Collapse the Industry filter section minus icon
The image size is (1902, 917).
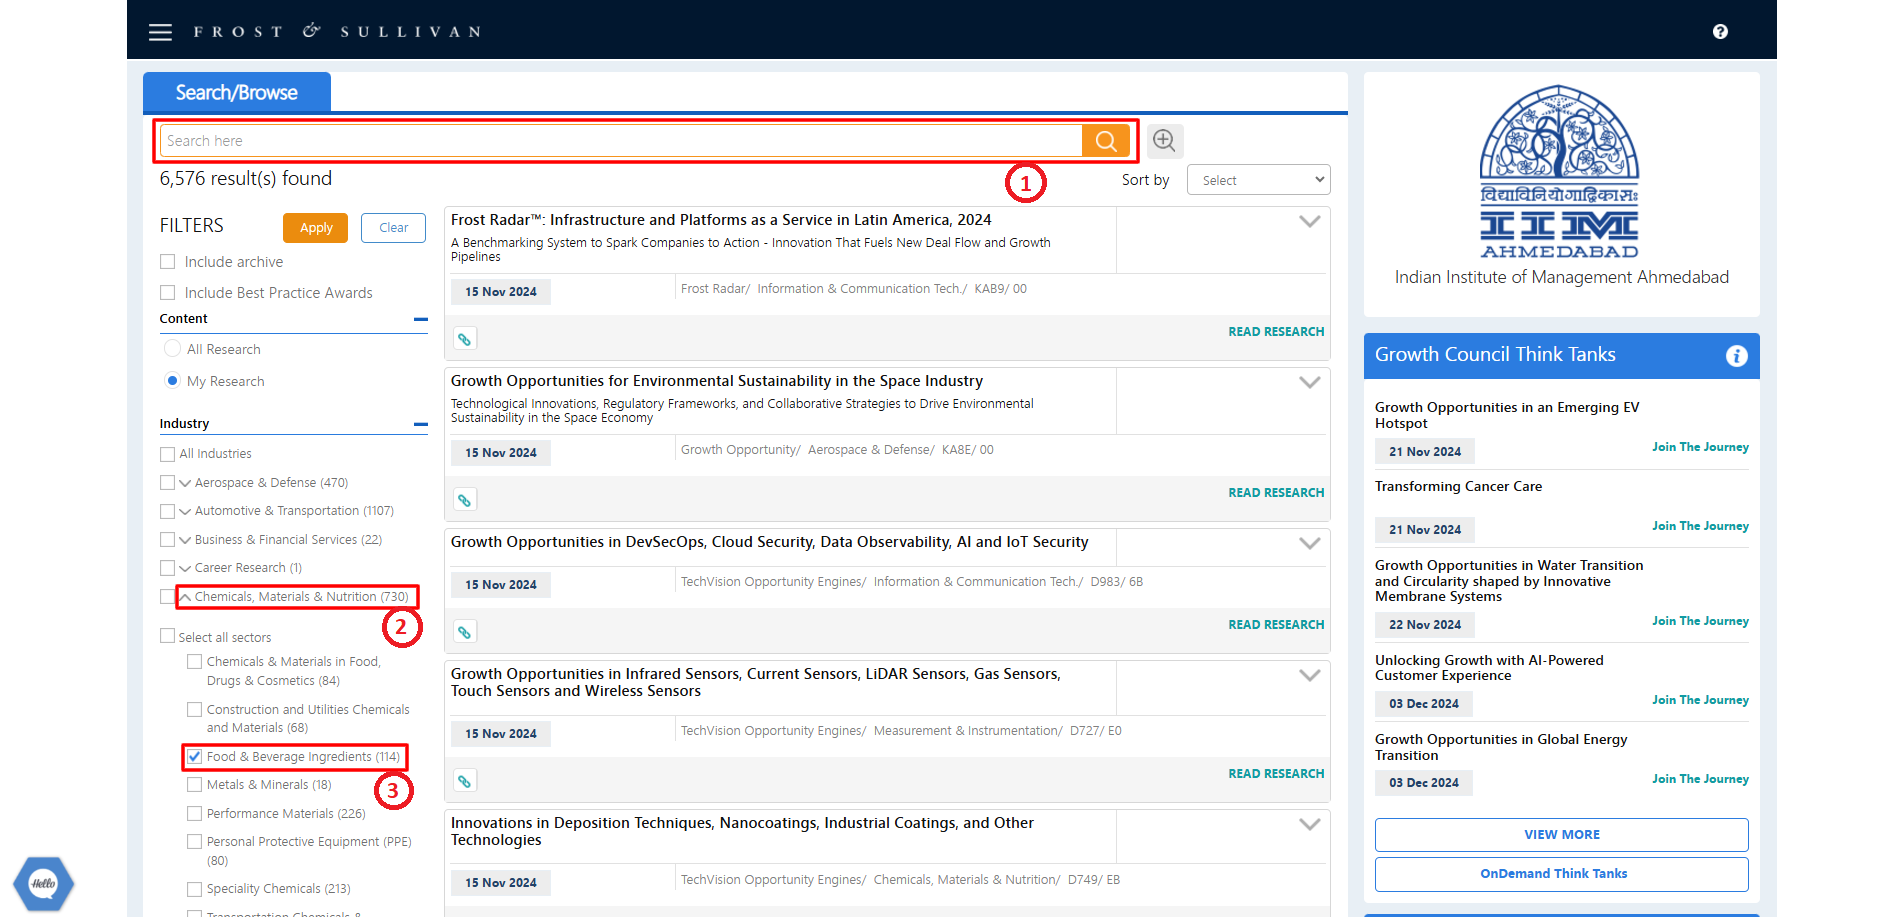[421, 425]
